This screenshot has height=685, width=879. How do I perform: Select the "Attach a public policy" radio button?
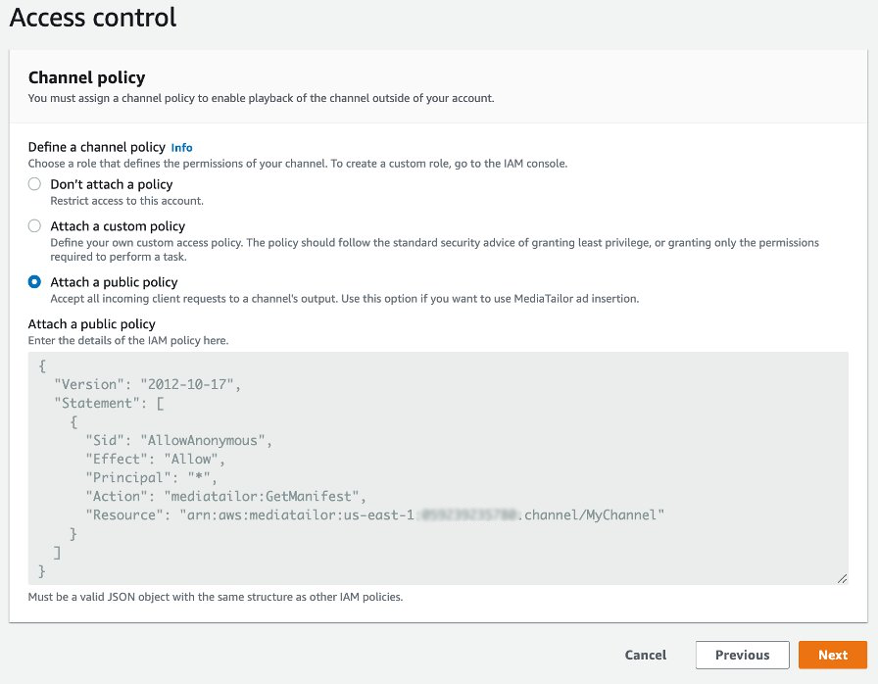click(x=34, y=283)
